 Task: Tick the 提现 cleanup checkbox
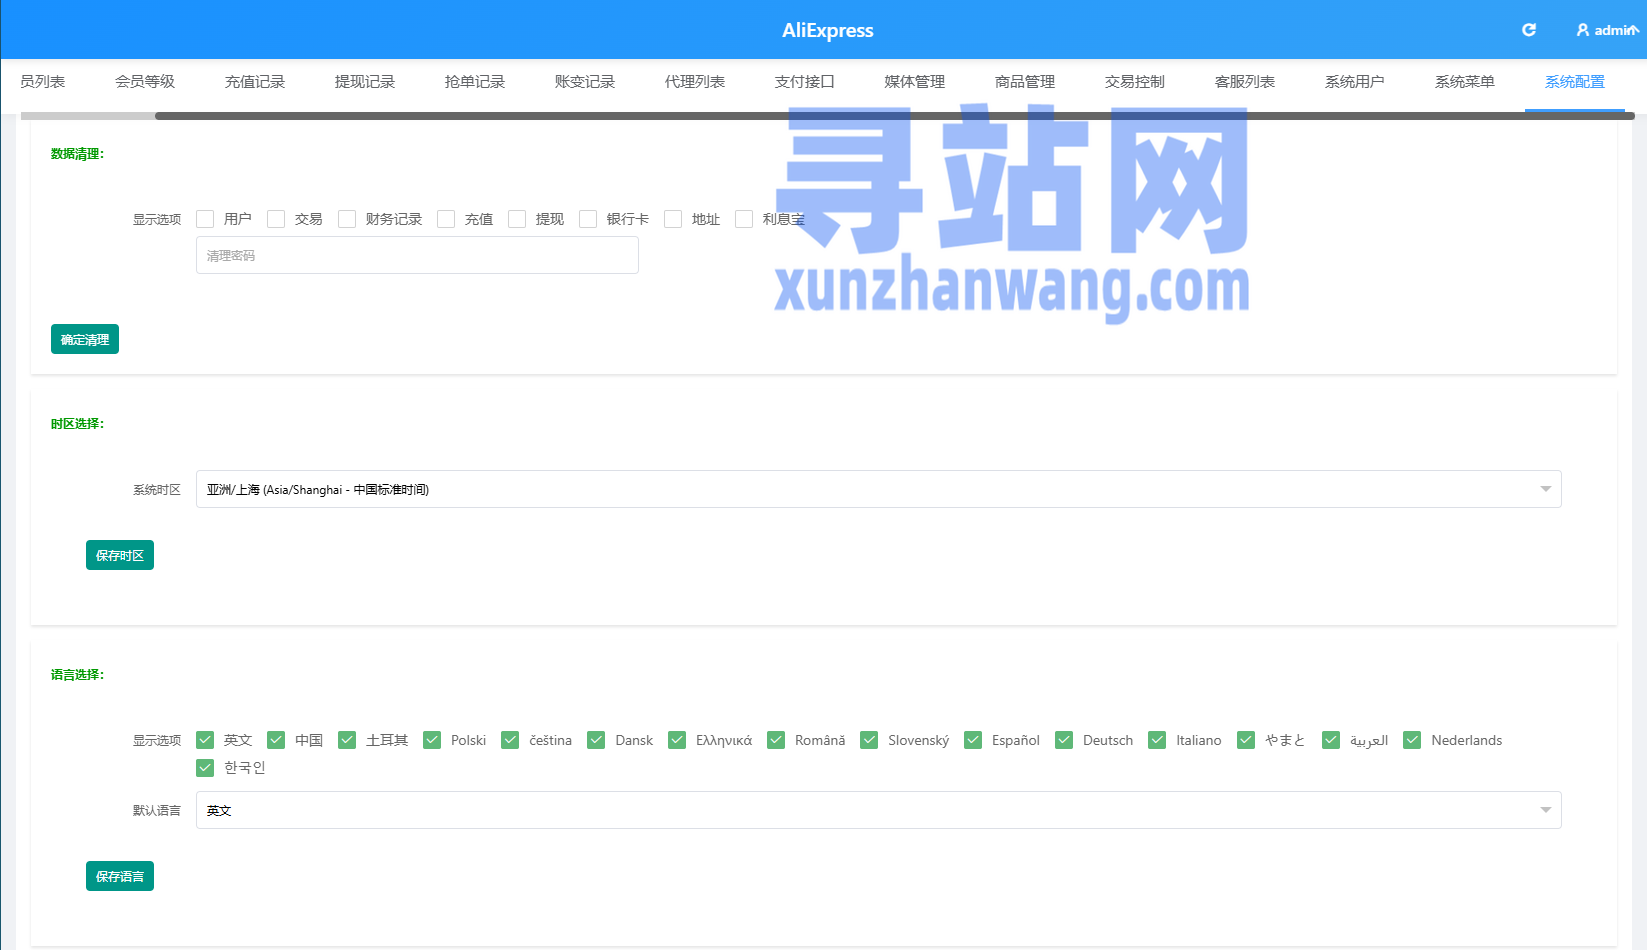(517, 219)
